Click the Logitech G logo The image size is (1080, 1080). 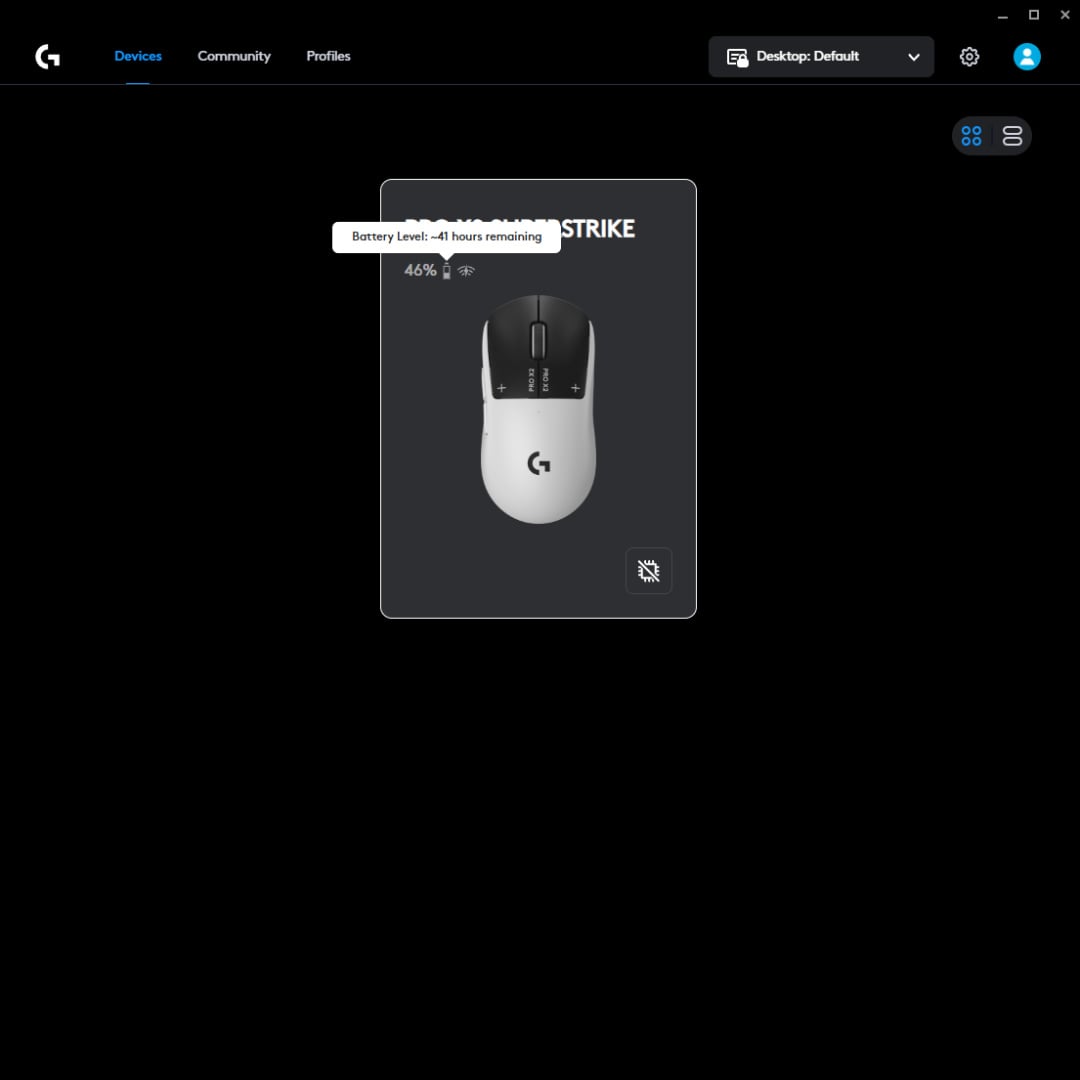point(47,56)
